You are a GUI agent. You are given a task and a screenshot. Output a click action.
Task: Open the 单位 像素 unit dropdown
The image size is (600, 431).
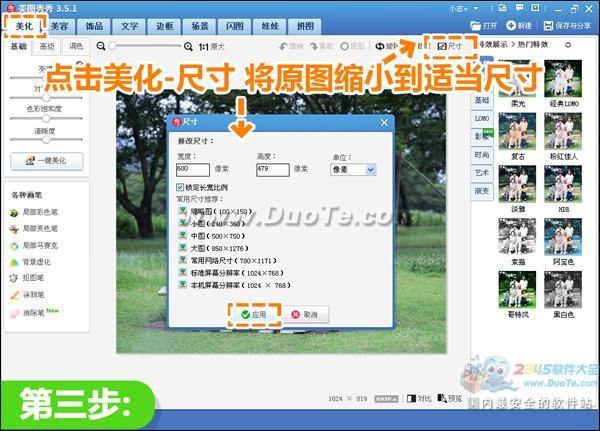(353, 170)
